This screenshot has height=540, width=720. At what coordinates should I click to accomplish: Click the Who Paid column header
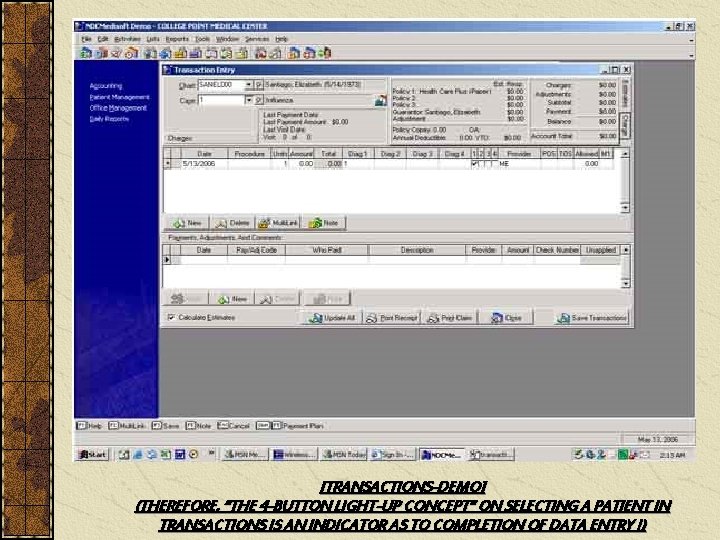[x=326, y=250]
